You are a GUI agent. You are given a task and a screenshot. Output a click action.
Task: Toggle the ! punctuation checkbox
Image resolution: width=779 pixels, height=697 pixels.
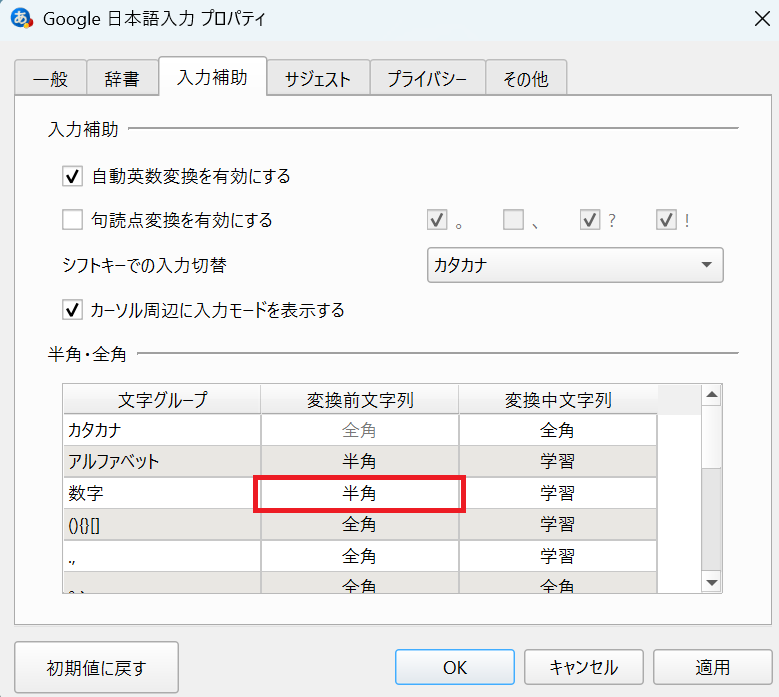click(666, 220)
